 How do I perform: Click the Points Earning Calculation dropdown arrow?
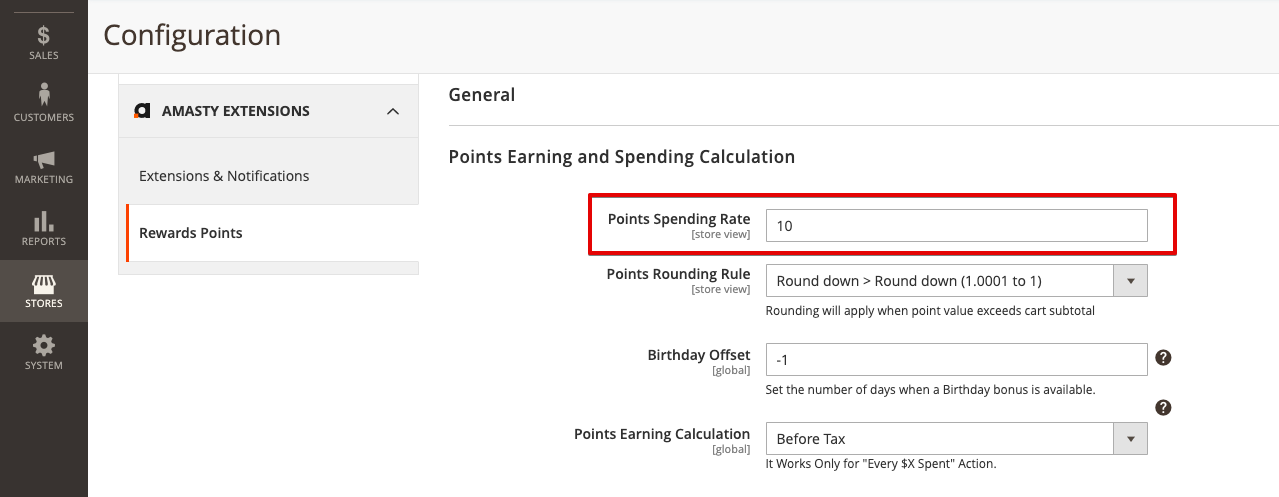(x=1131, y=439)
